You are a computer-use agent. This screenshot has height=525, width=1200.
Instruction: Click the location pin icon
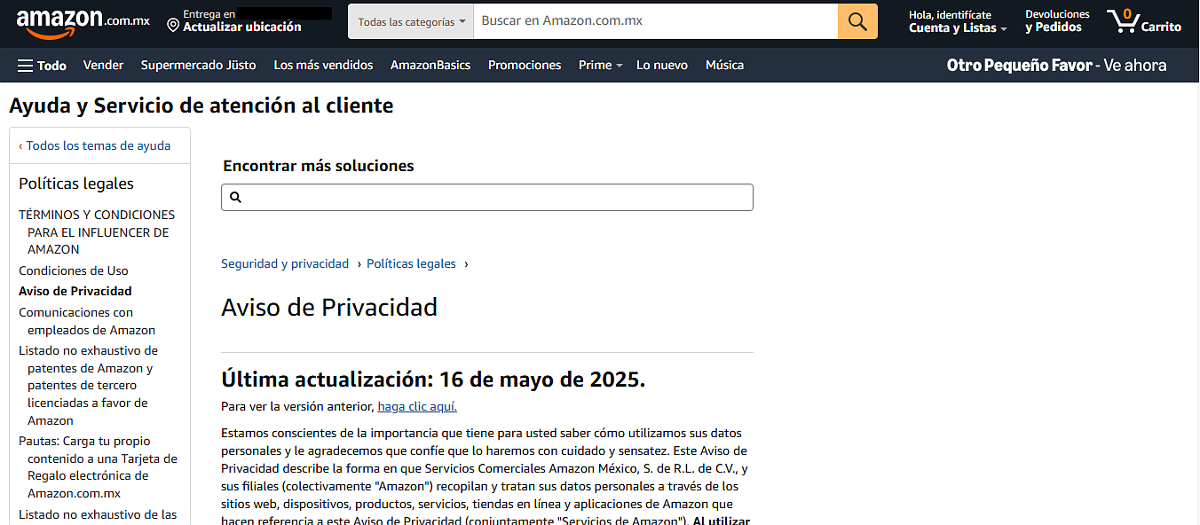pos(173,24)
